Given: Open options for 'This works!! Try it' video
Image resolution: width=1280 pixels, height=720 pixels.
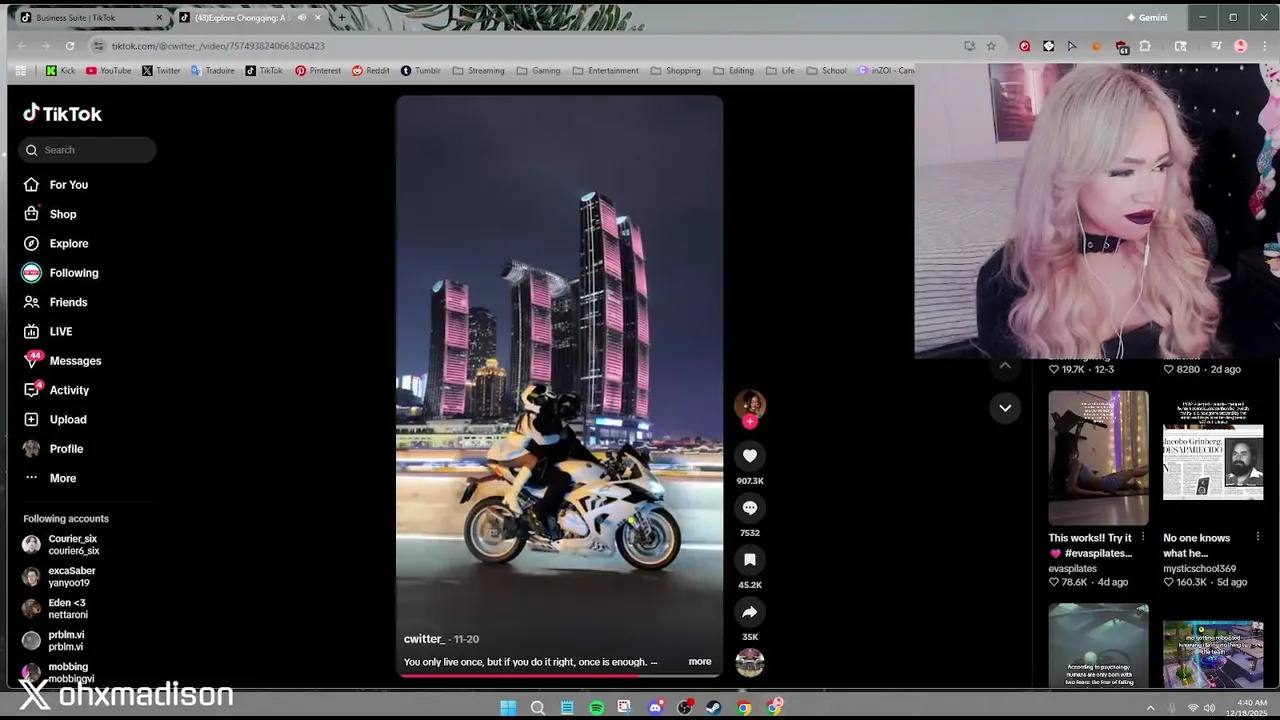Looking at the screenshot, I should tap(1143, 538).
